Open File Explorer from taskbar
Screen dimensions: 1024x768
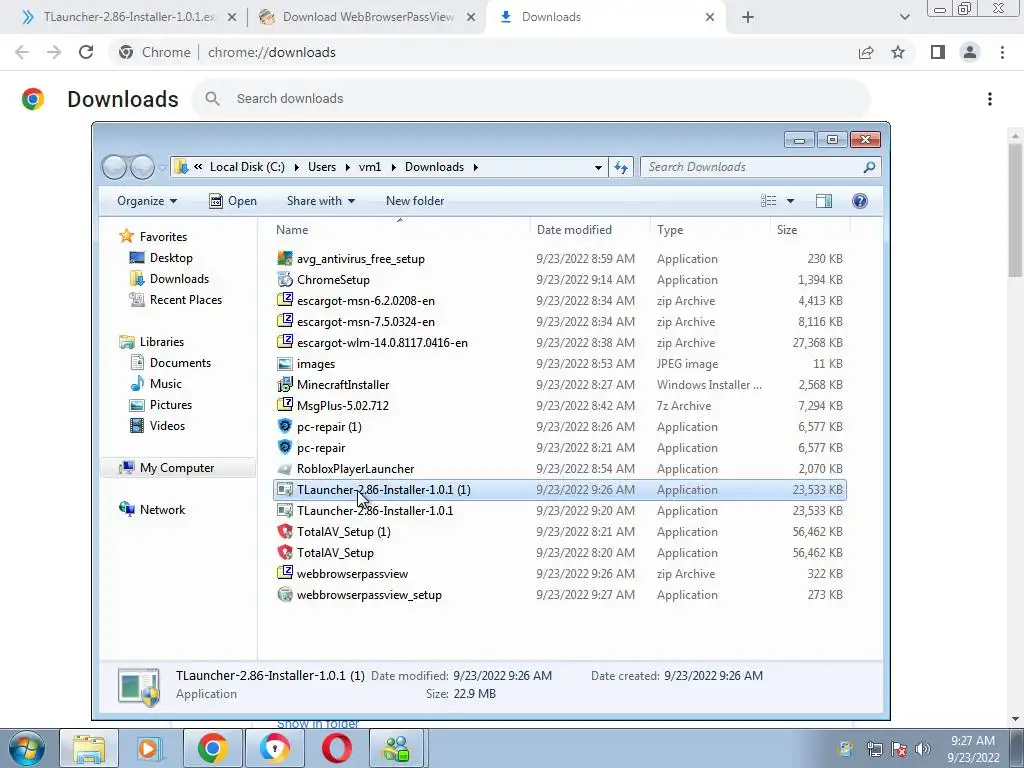[89, 748]
